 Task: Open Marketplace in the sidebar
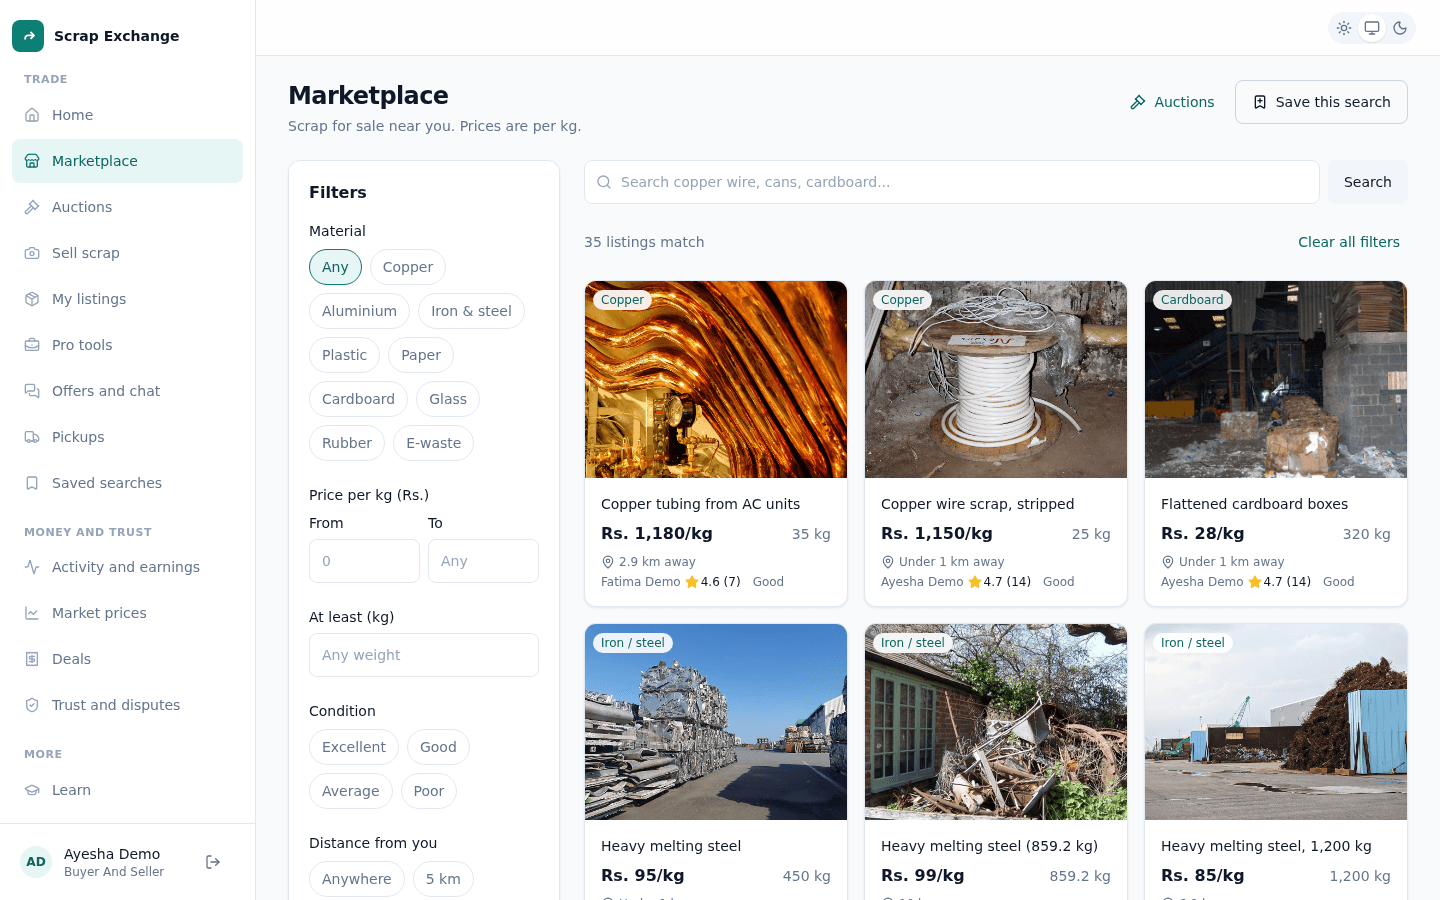coord(127,161)
